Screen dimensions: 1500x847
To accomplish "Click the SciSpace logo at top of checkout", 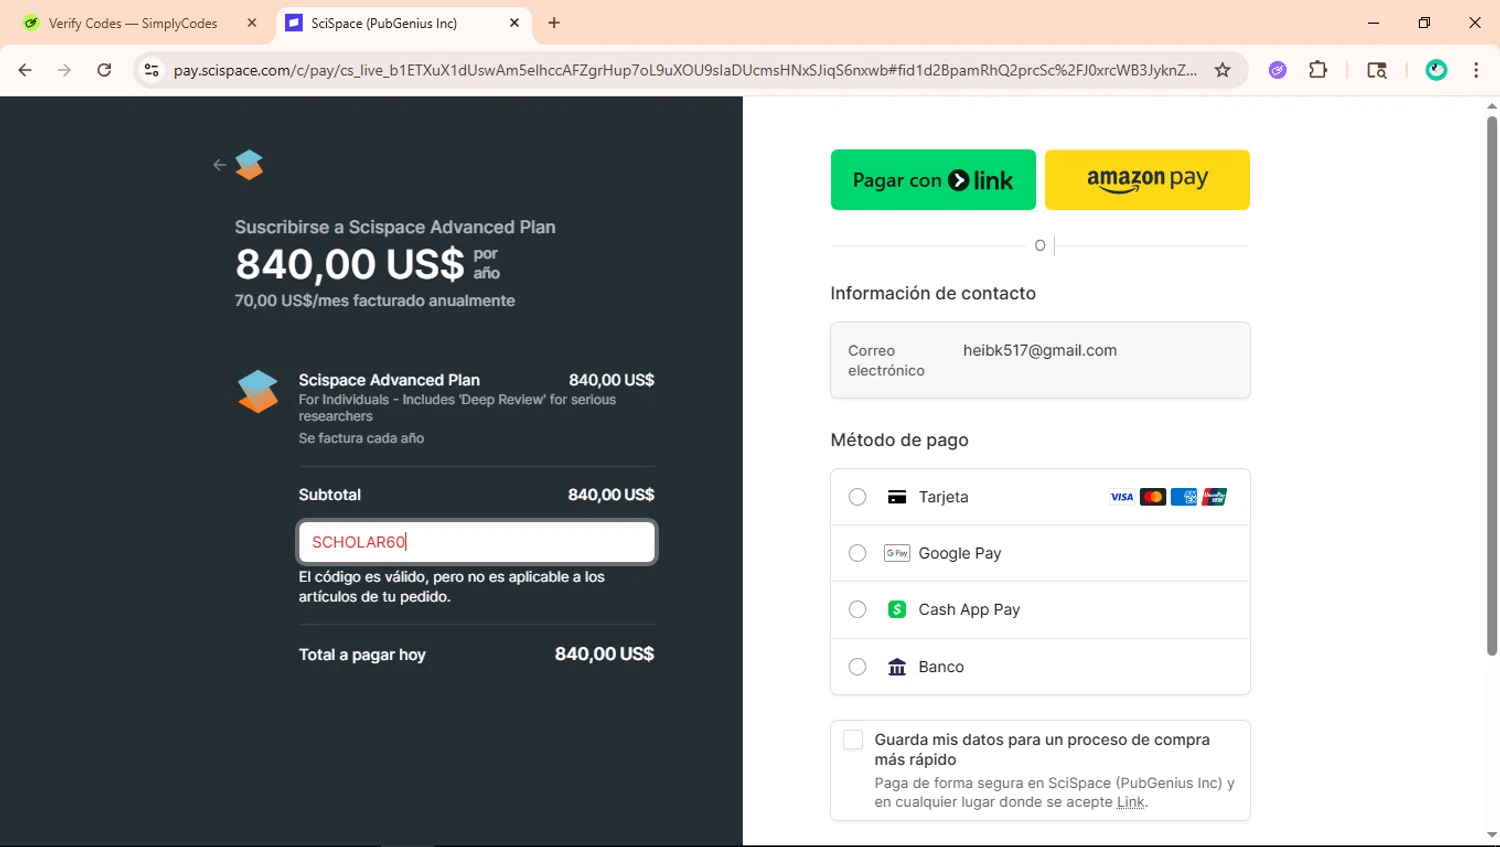I will coord(249,165).
